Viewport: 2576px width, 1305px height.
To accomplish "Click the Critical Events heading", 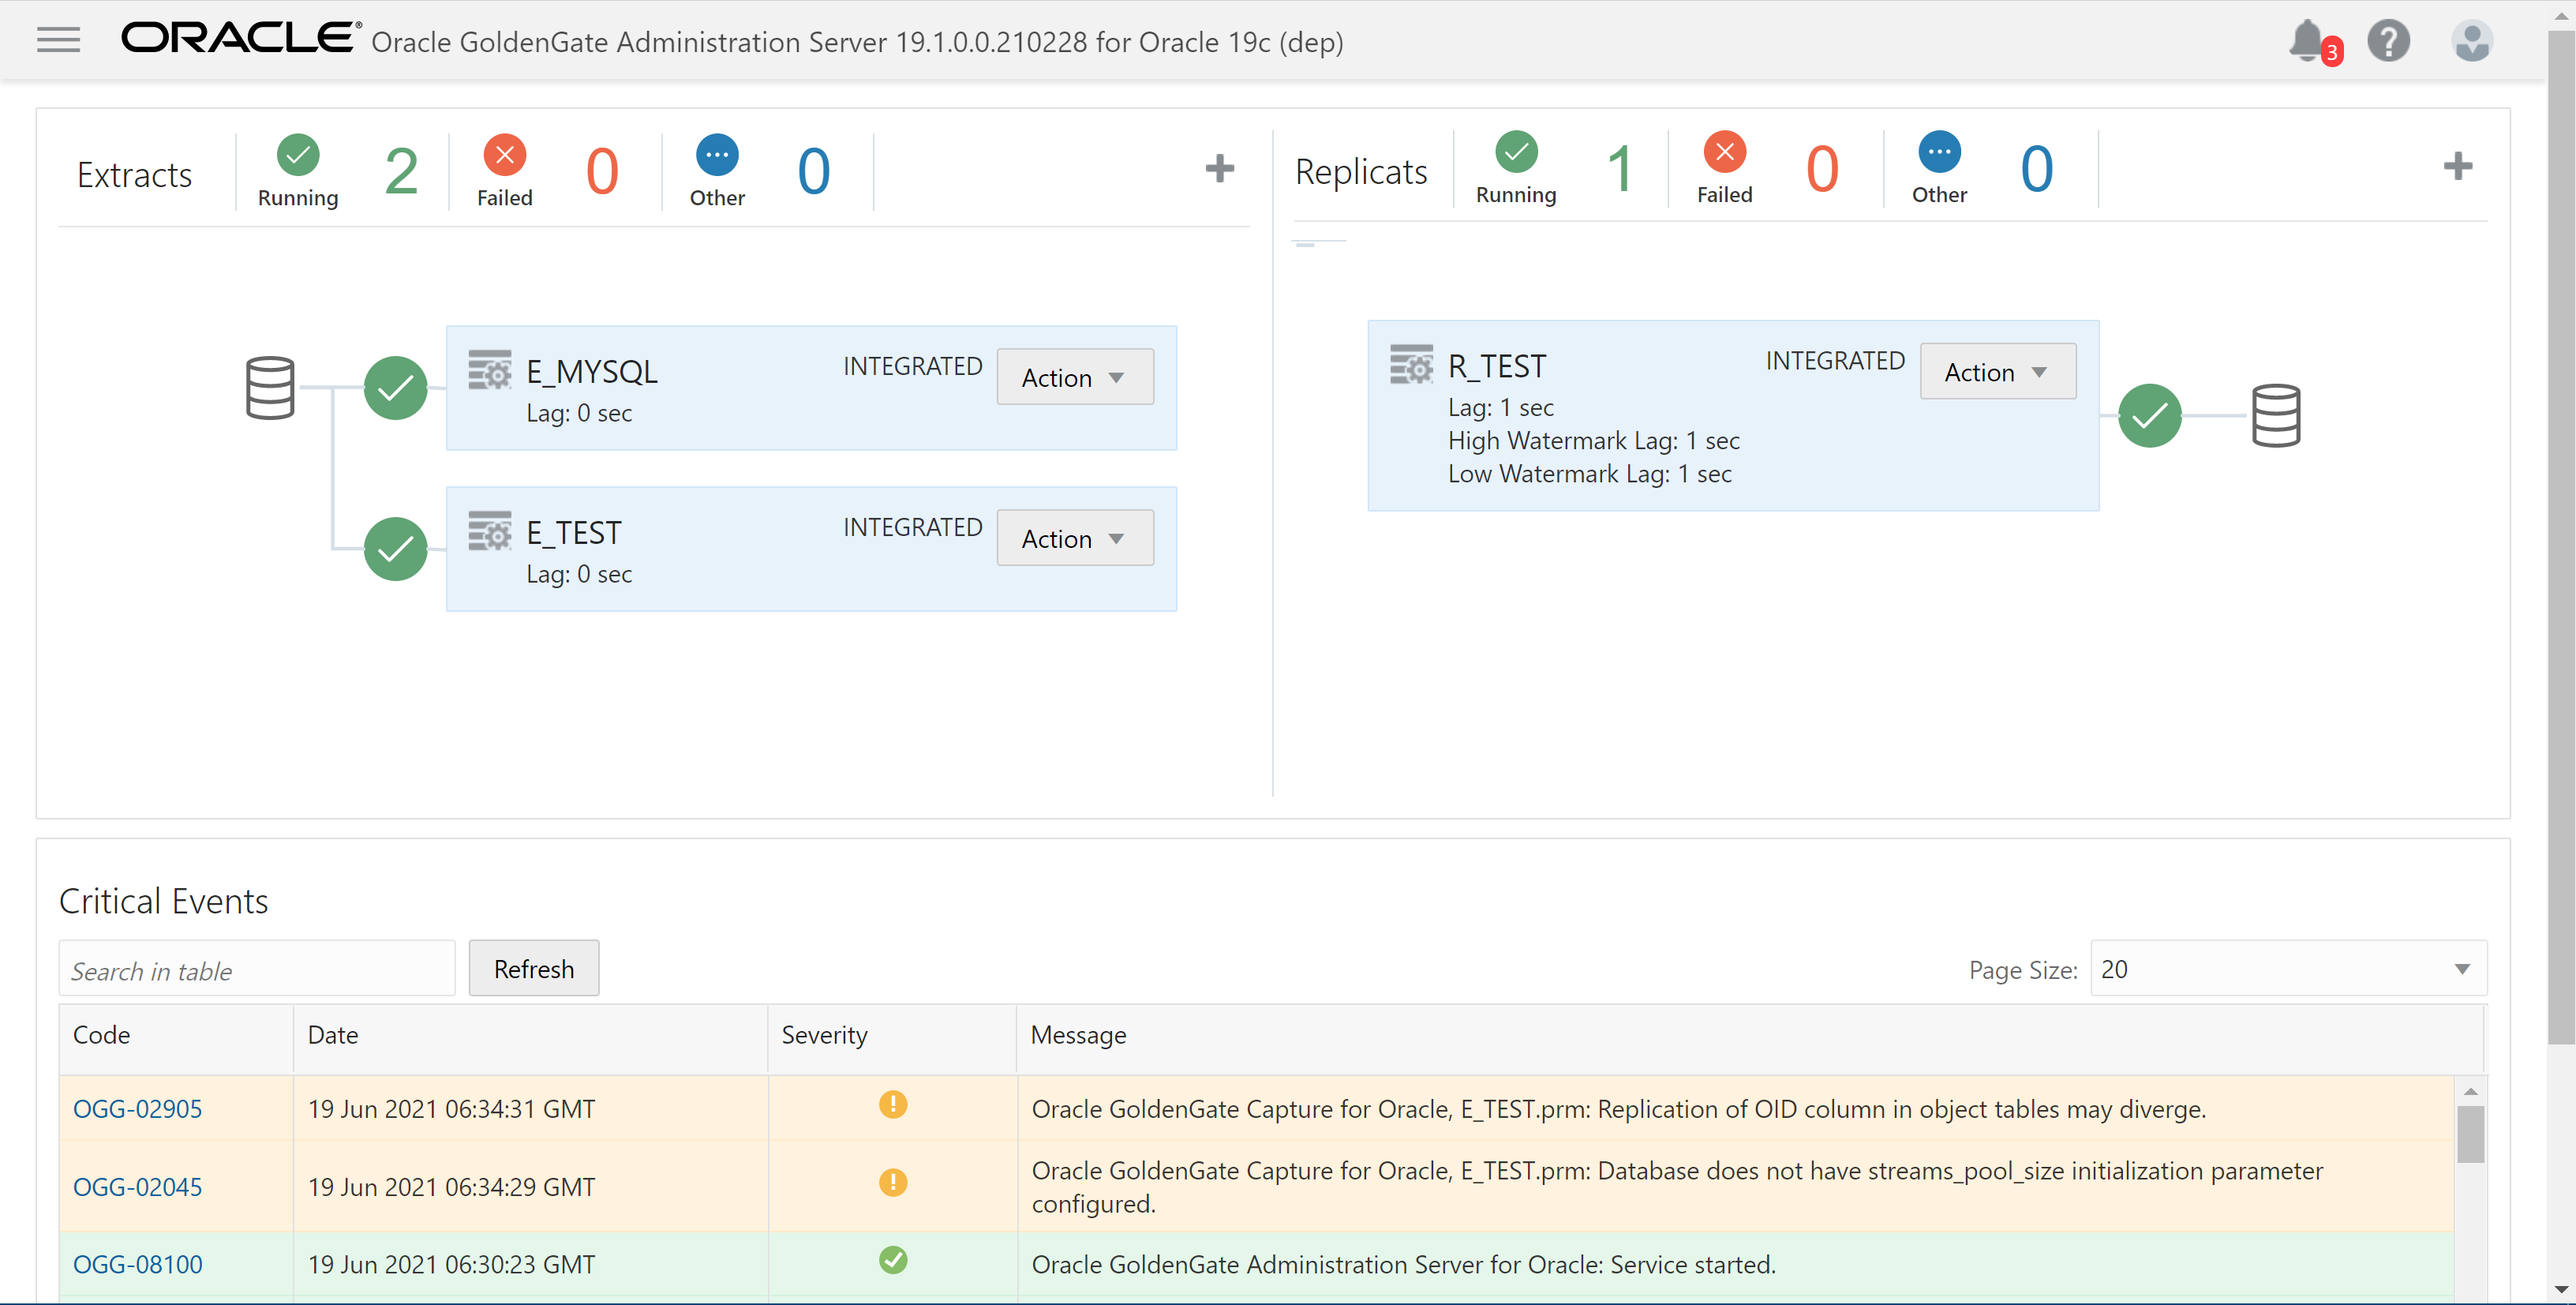I will (x=163, y=901).
